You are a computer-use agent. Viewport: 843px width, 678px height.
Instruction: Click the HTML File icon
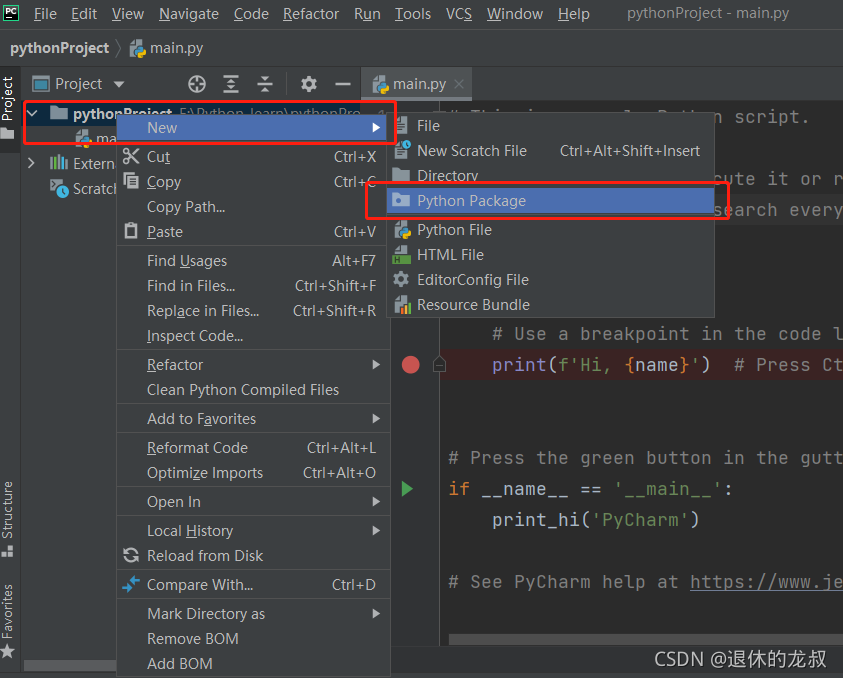tap(401, 255)
